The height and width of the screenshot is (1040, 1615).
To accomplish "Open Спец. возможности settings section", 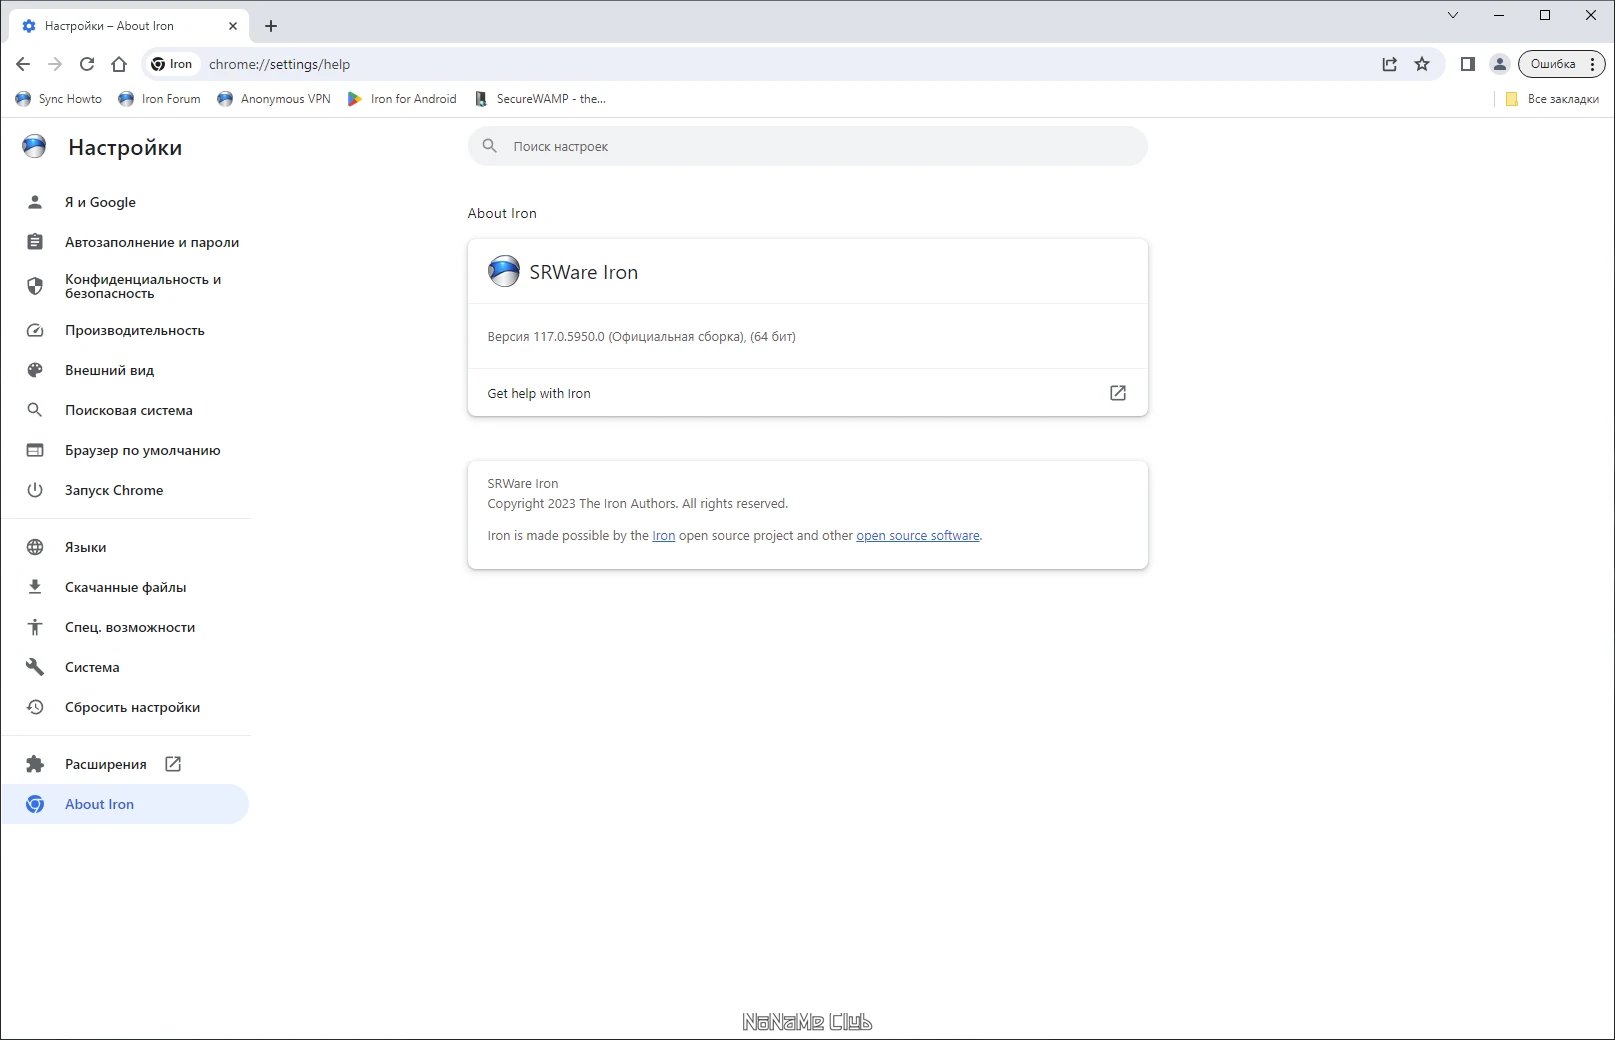I will click(126, 627).
